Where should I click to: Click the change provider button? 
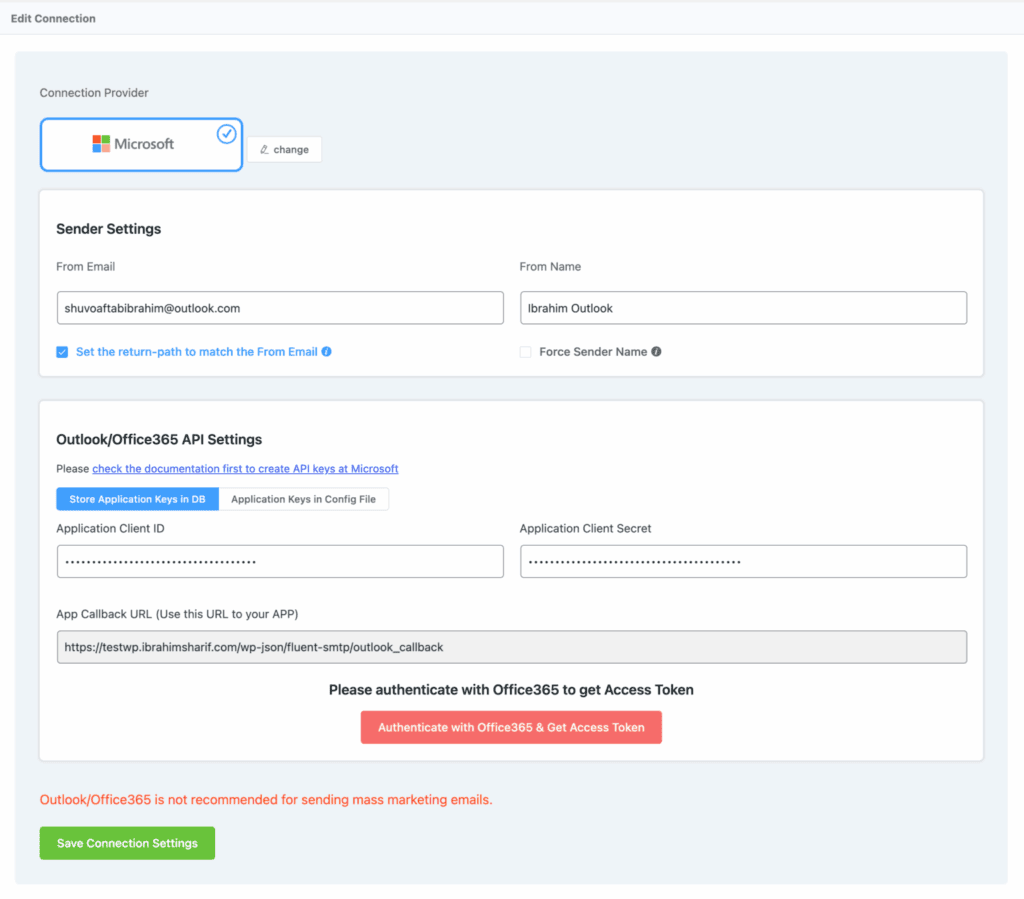pos(285,149)
